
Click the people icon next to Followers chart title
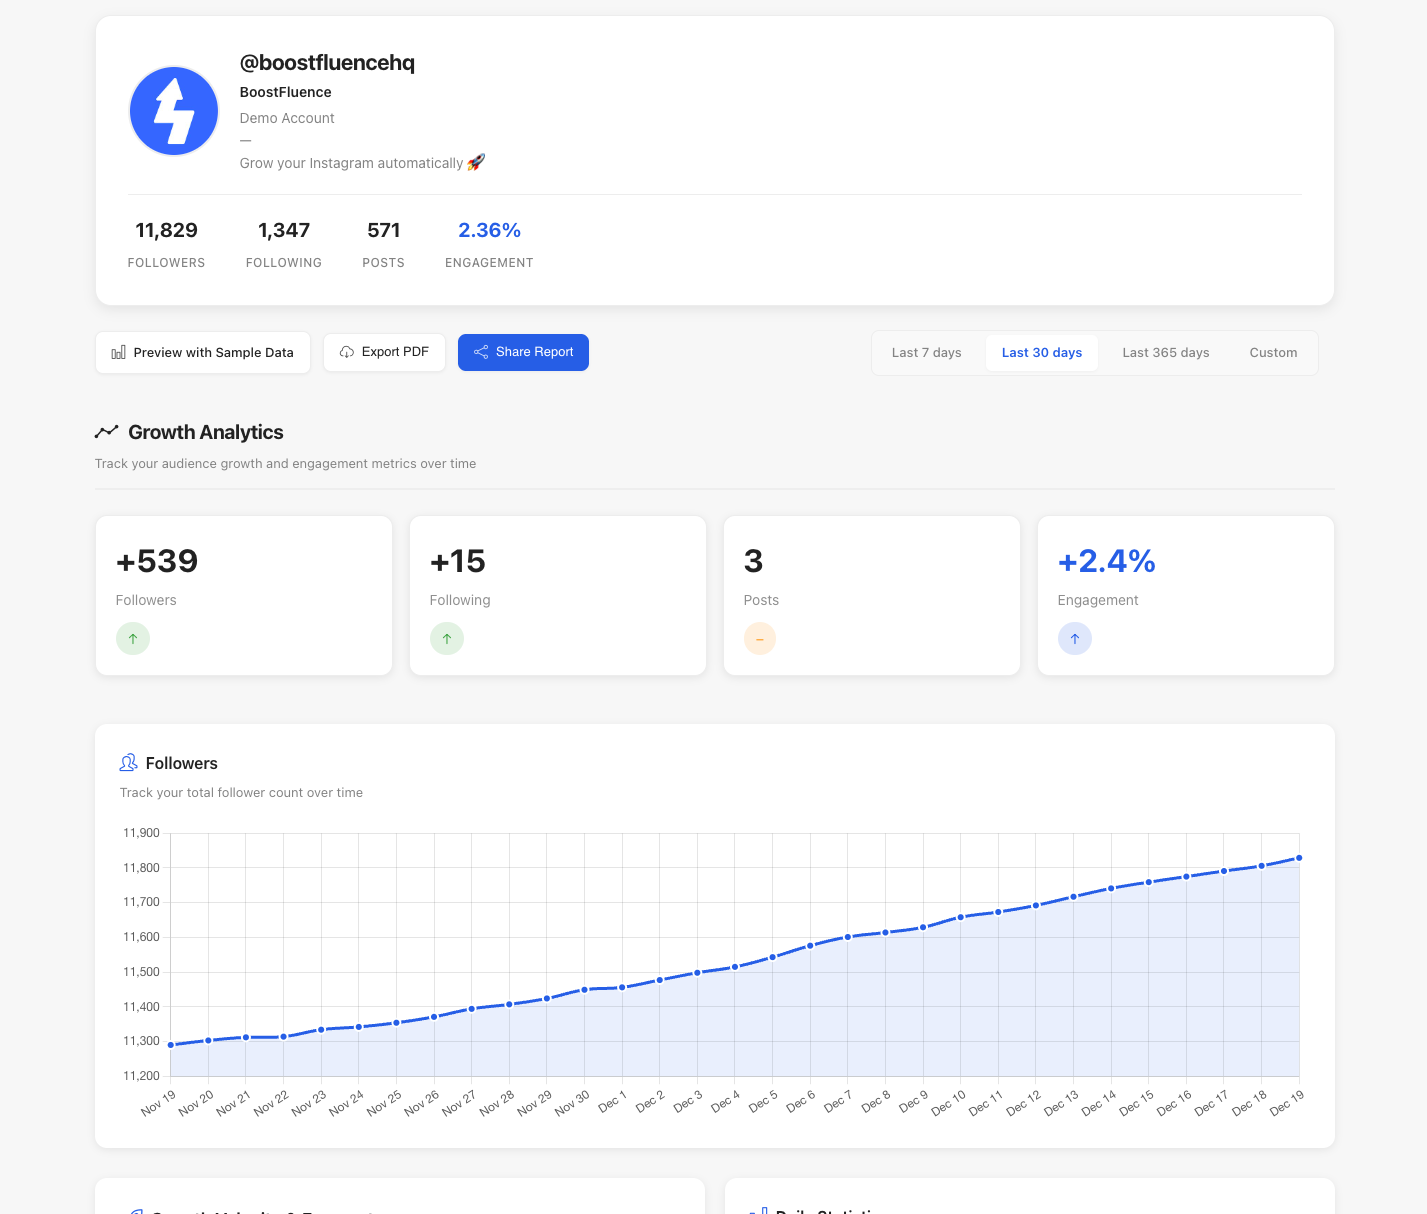tap(128, 762)
